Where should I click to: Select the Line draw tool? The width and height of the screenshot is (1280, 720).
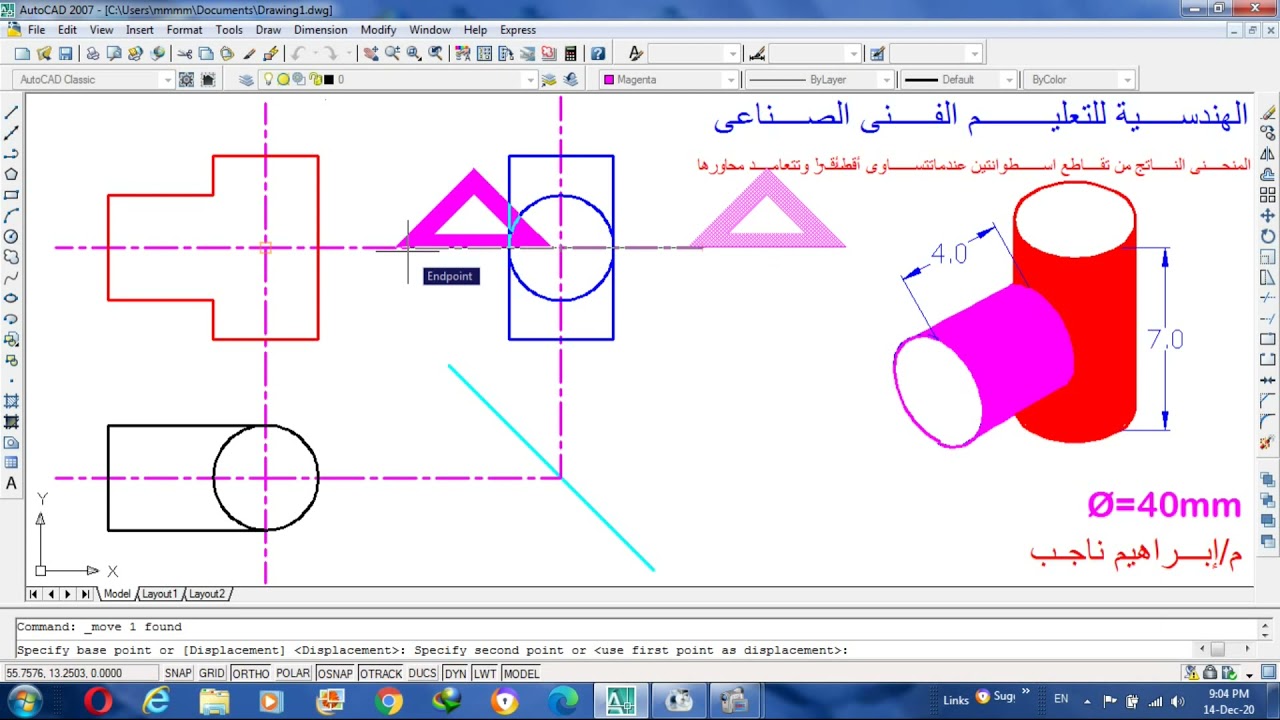(12, 112)
